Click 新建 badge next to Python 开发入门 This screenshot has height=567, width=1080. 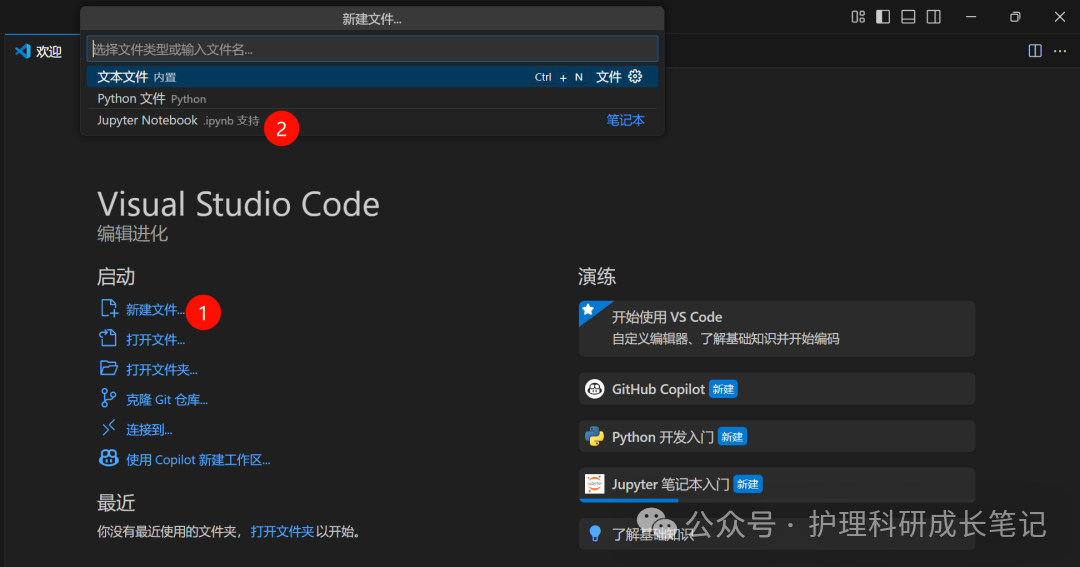pos(732,437)
